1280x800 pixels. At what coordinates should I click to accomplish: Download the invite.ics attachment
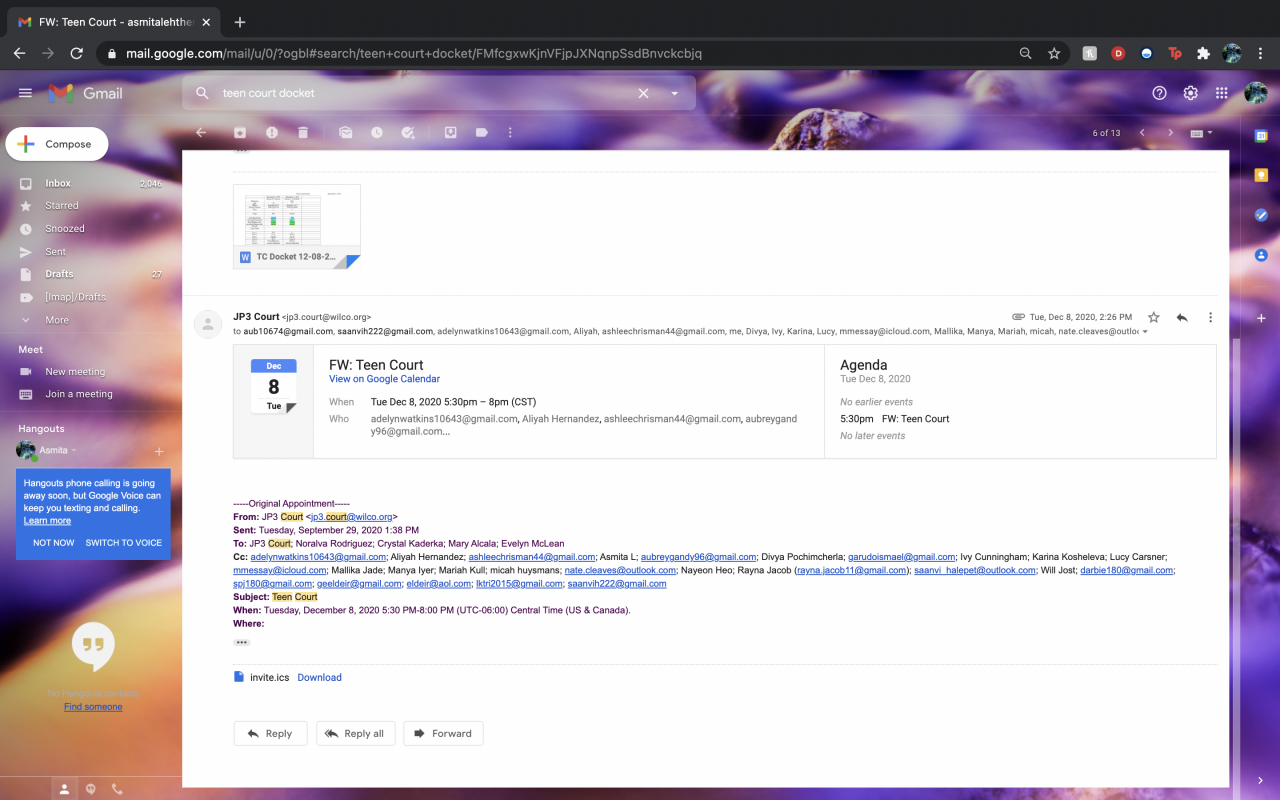[319, 677]
